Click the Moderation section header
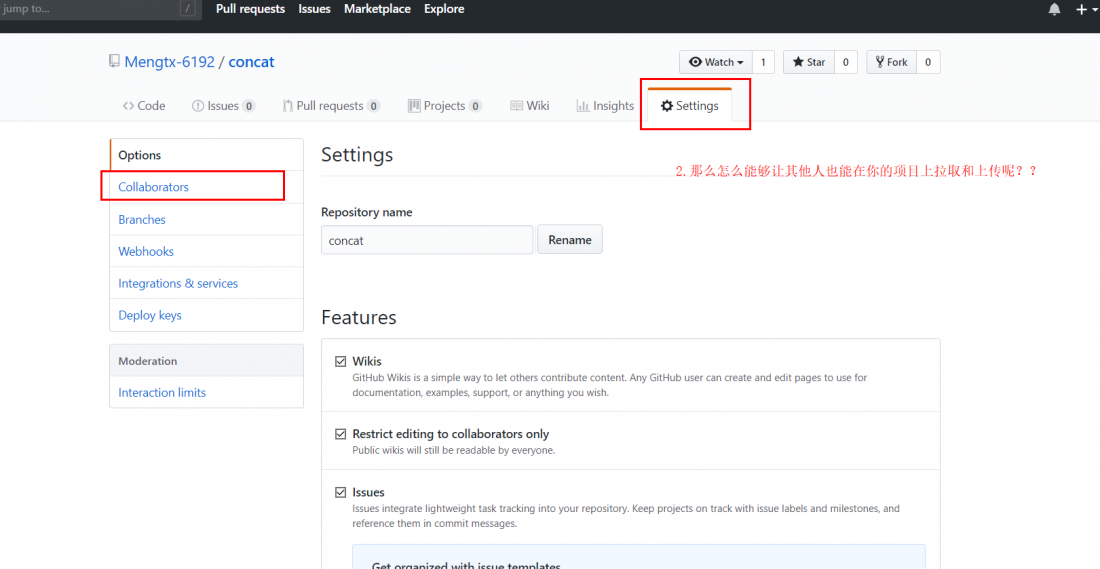Screen dimensions: 1100x569 tap(207, 361)
